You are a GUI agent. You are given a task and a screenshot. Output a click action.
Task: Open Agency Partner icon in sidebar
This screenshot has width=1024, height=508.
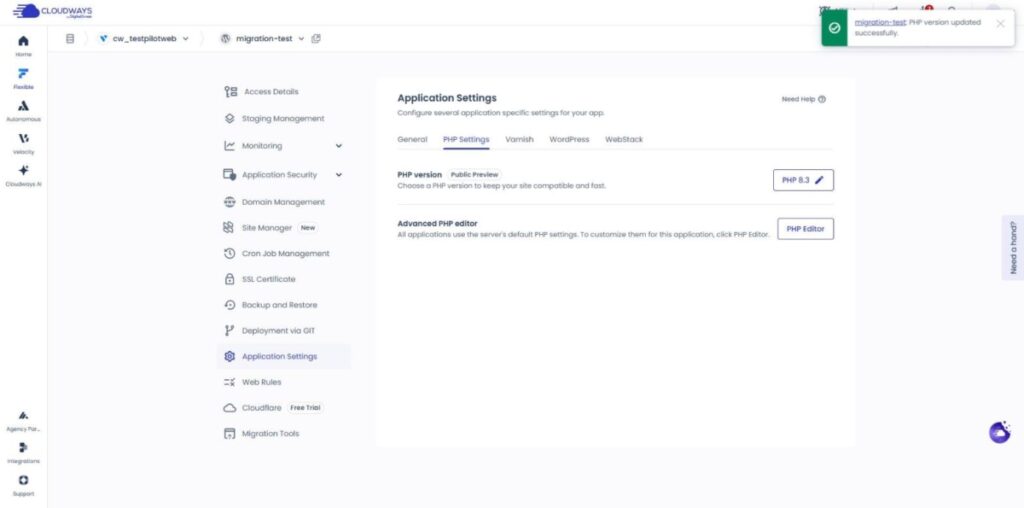click(24, 415)
